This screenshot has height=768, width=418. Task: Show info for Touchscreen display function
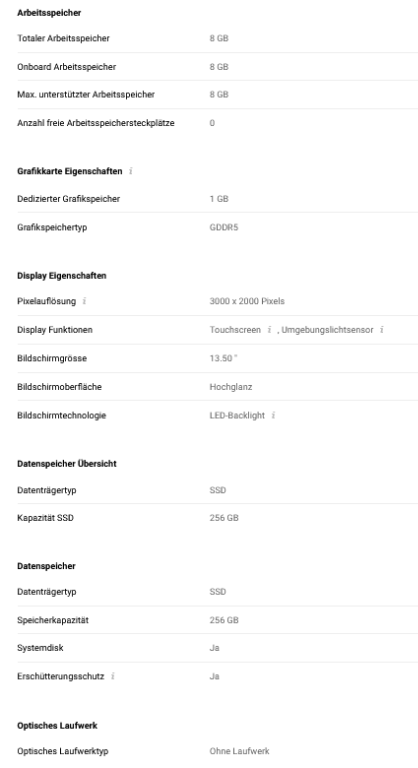[269, 330]
